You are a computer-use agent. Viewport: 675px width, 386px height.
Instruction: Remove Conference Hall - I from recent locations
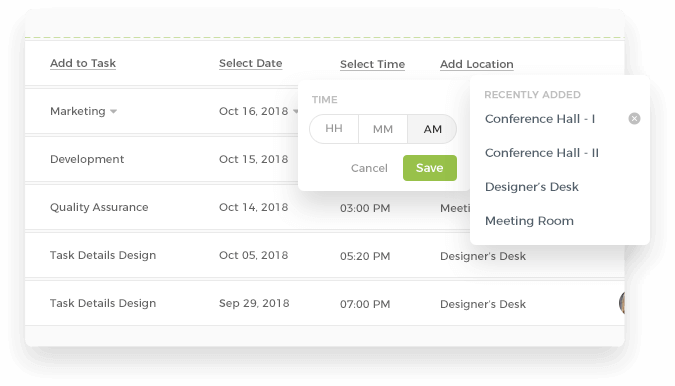tap(634, 118)
